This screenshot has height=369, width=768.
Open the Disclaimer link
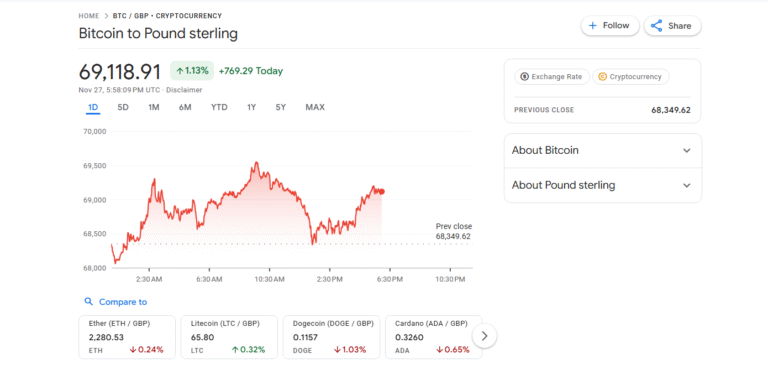point(184,90)
